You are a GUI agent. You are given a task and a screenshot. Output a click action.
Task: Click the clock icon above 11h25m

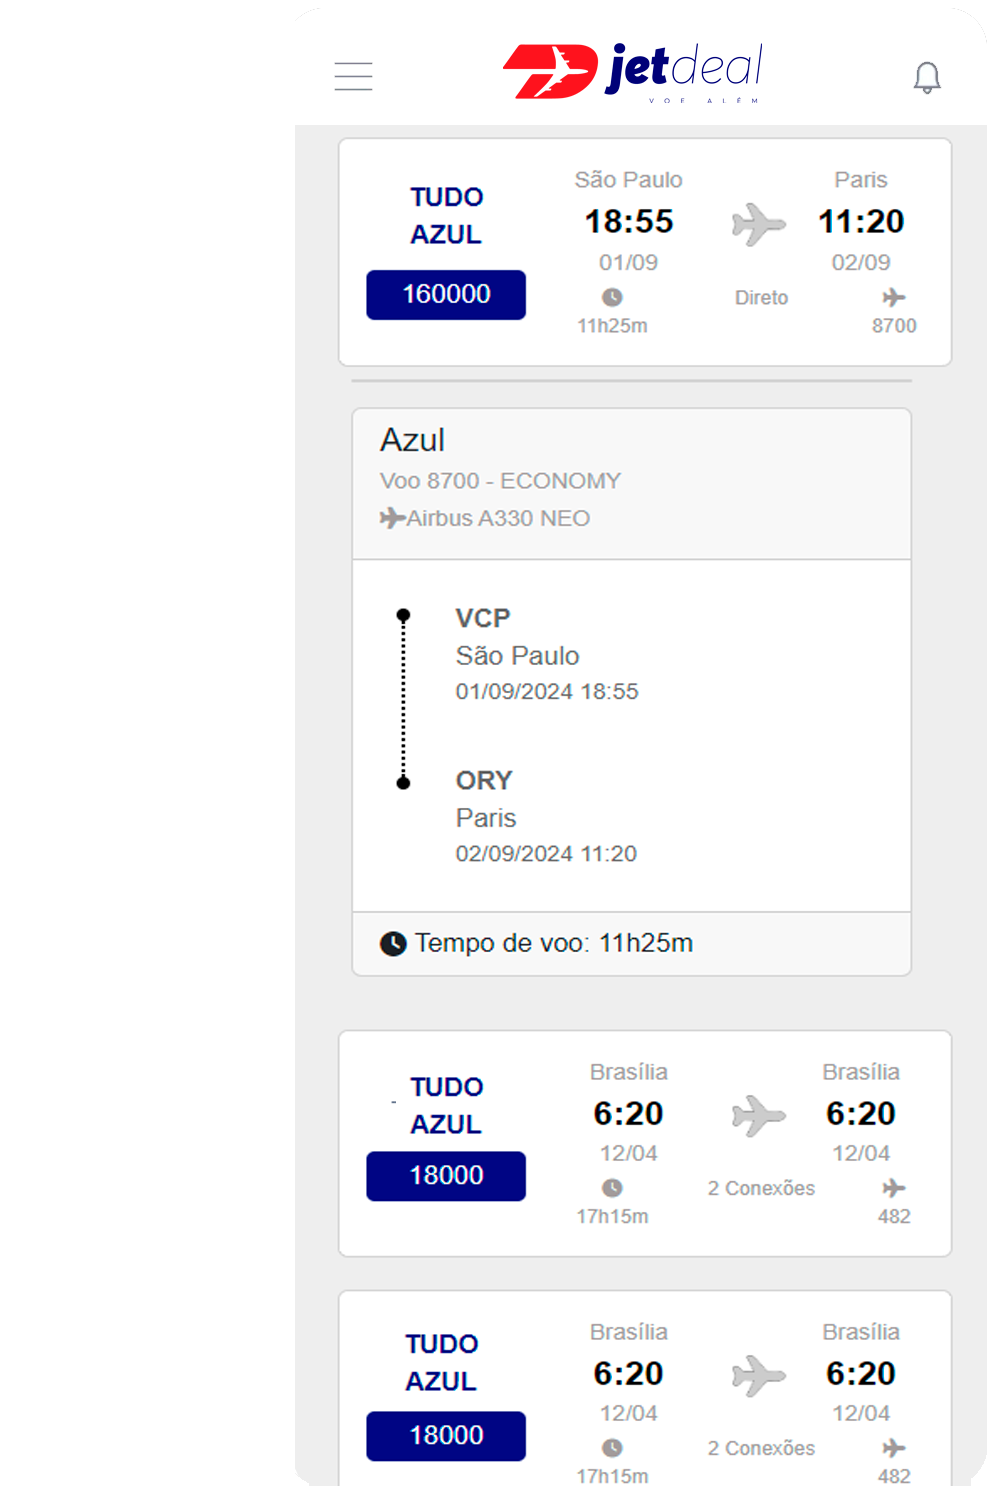point(612,297)
